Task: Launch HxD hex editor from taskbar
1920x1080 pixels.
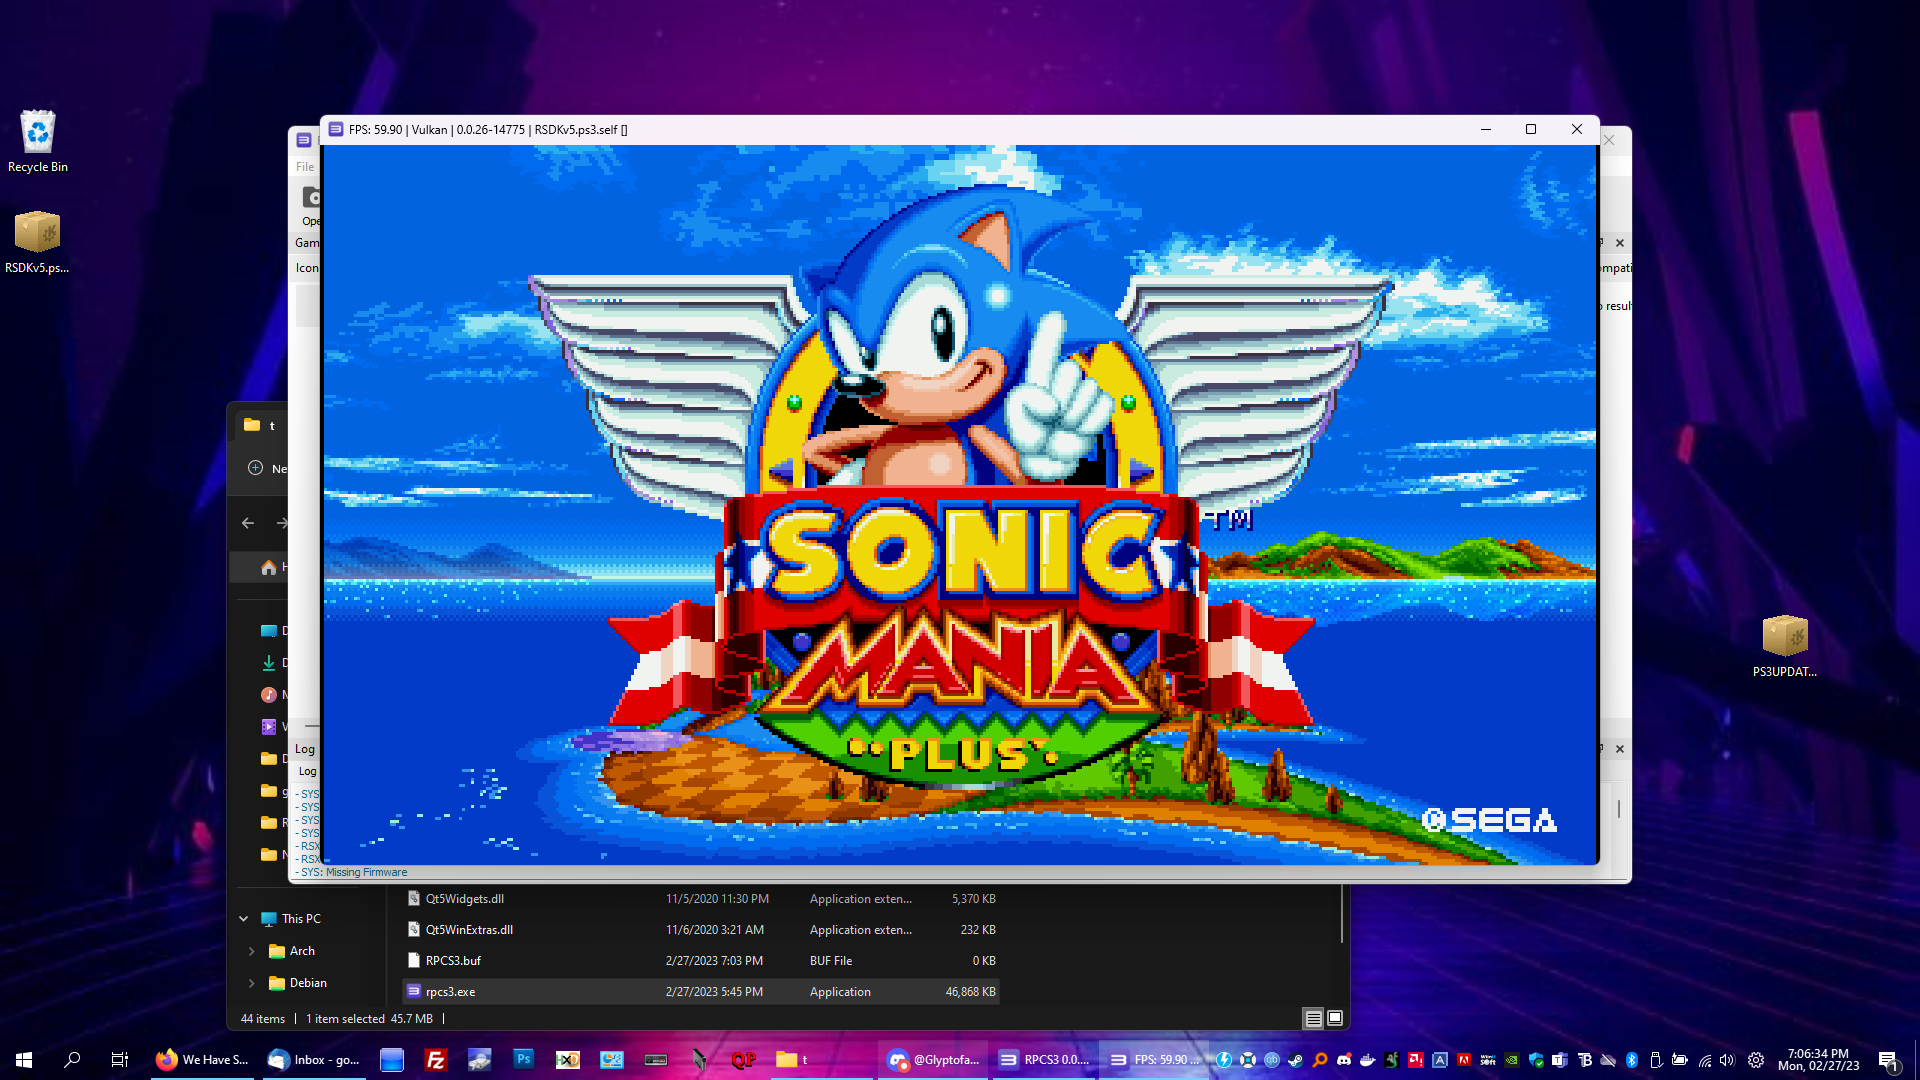Action: tap(568, 1060)
